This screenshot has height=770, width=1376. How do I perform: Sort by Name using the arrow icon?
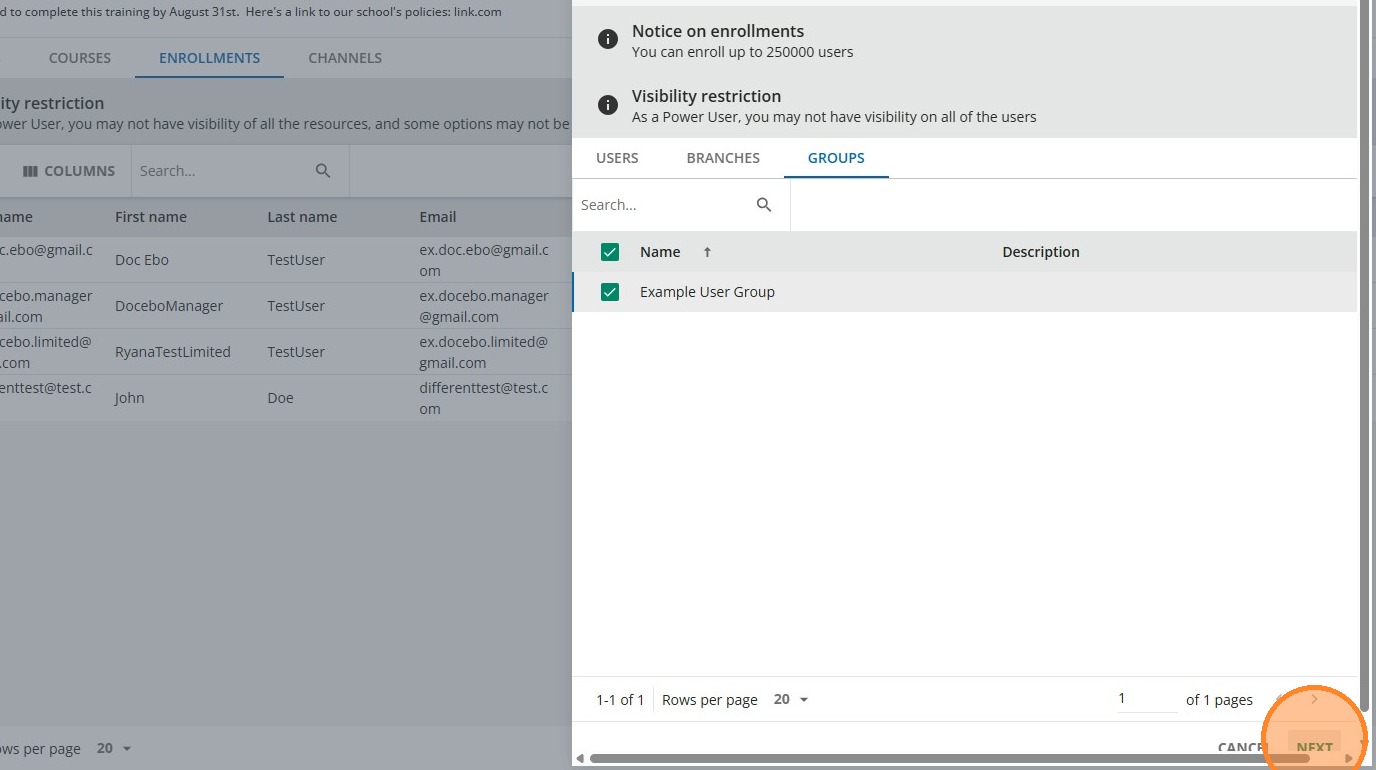tap(707, 252)
